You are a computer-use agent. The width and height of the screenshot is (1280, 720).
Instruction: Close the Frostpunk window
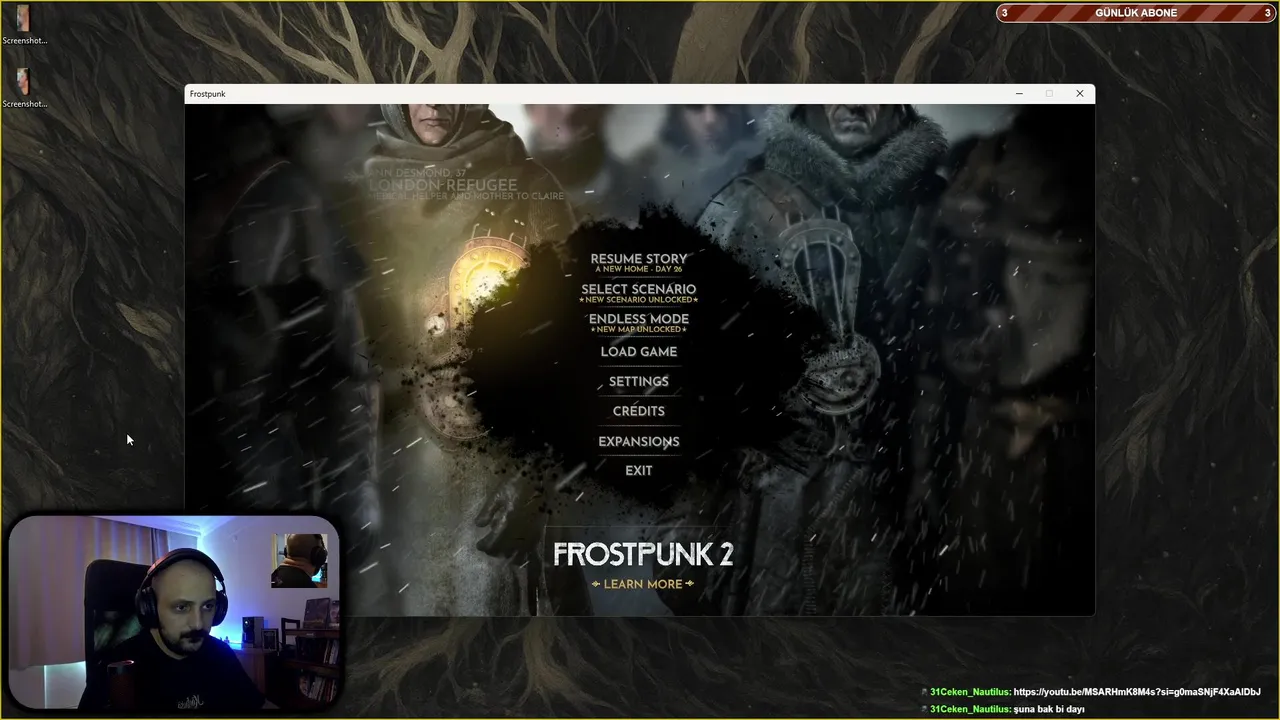tap(1079, 93)
